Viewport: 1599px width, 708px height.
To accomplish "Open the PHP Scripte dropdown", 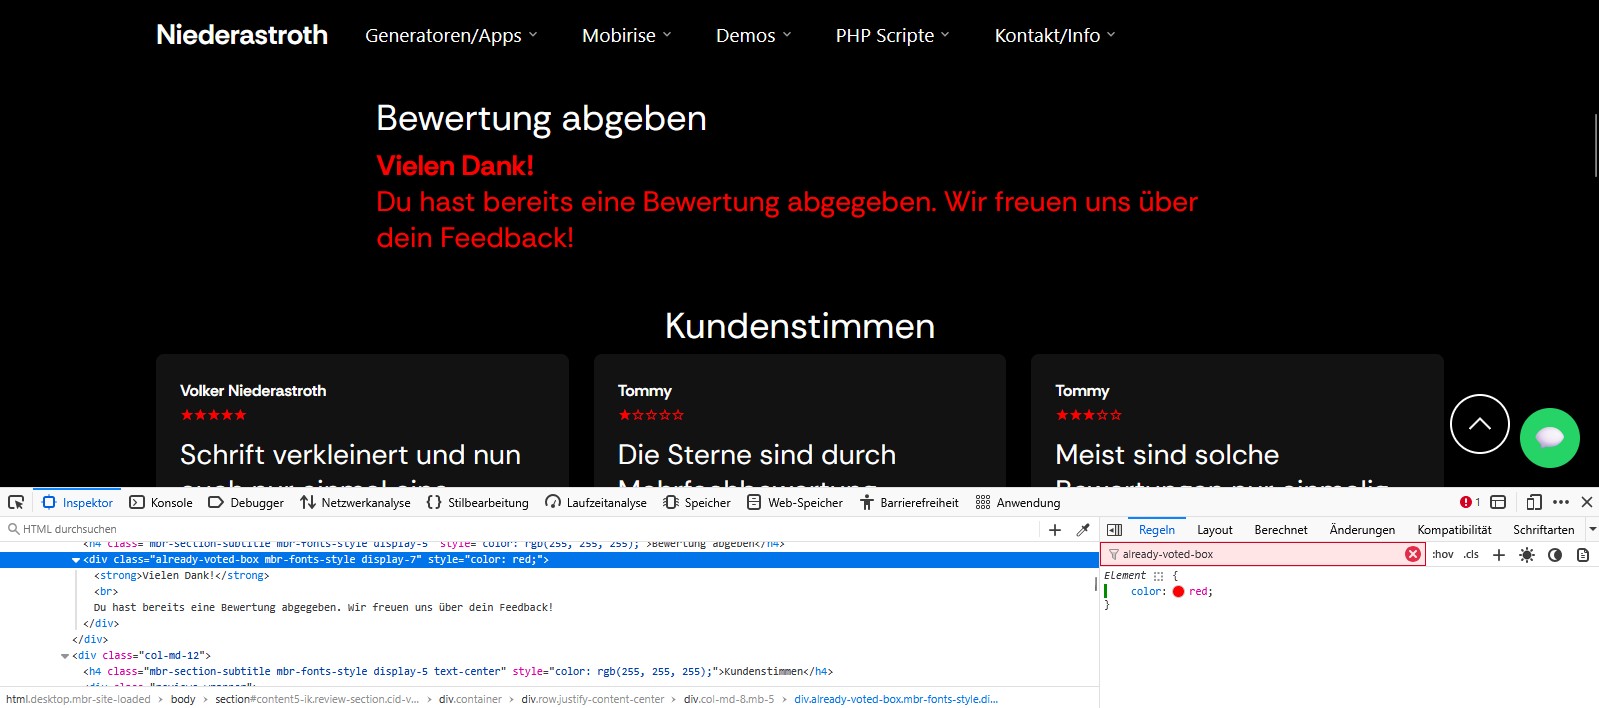I will pos(892,36).
